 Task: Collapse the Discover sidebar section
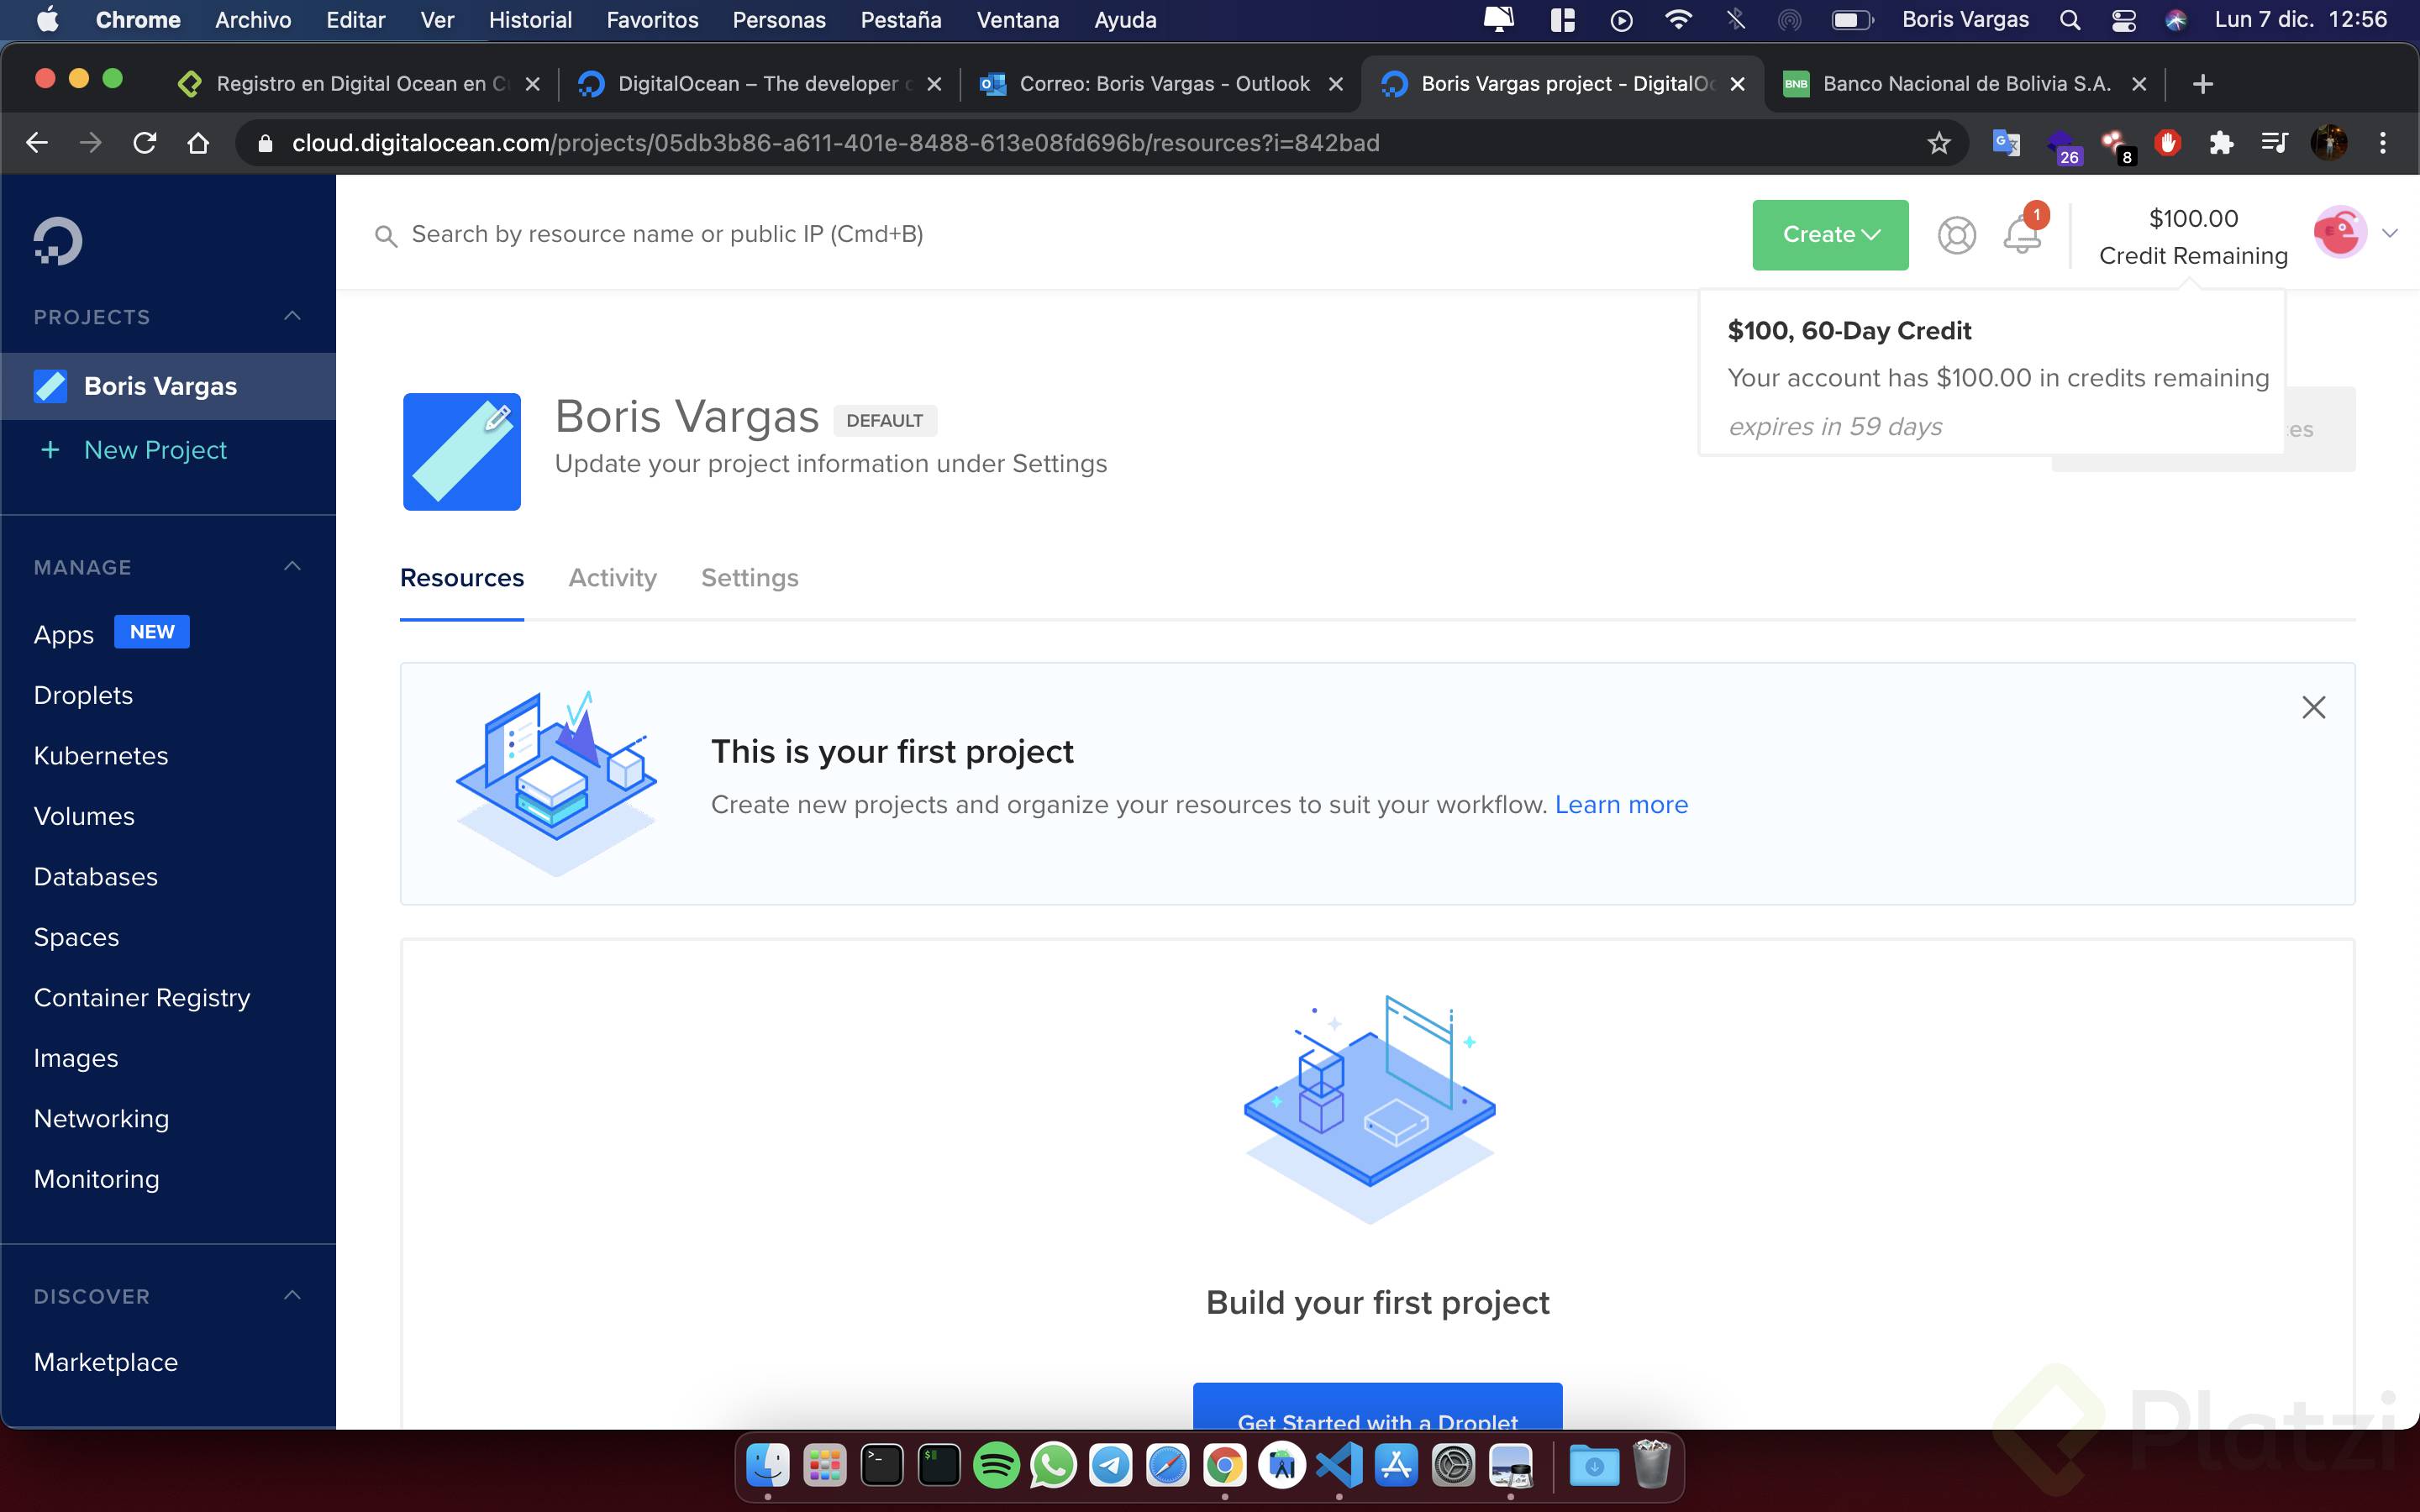click(292, 1296)
